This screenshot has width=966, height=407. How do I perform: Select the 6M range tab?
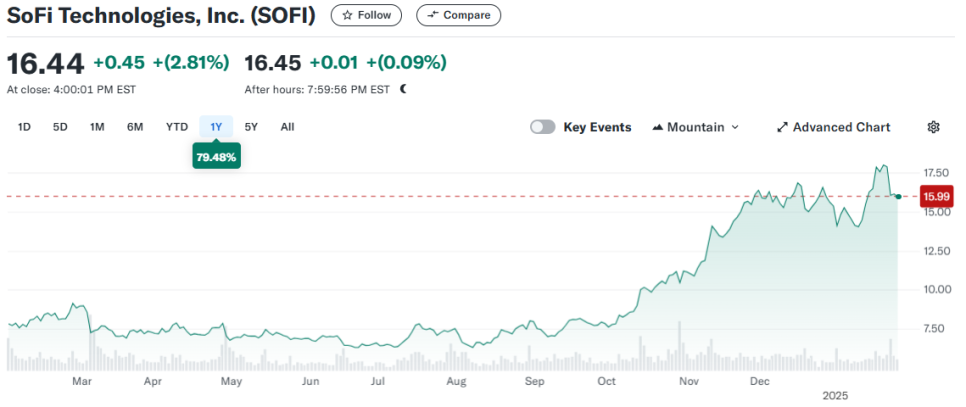[135, 127]
